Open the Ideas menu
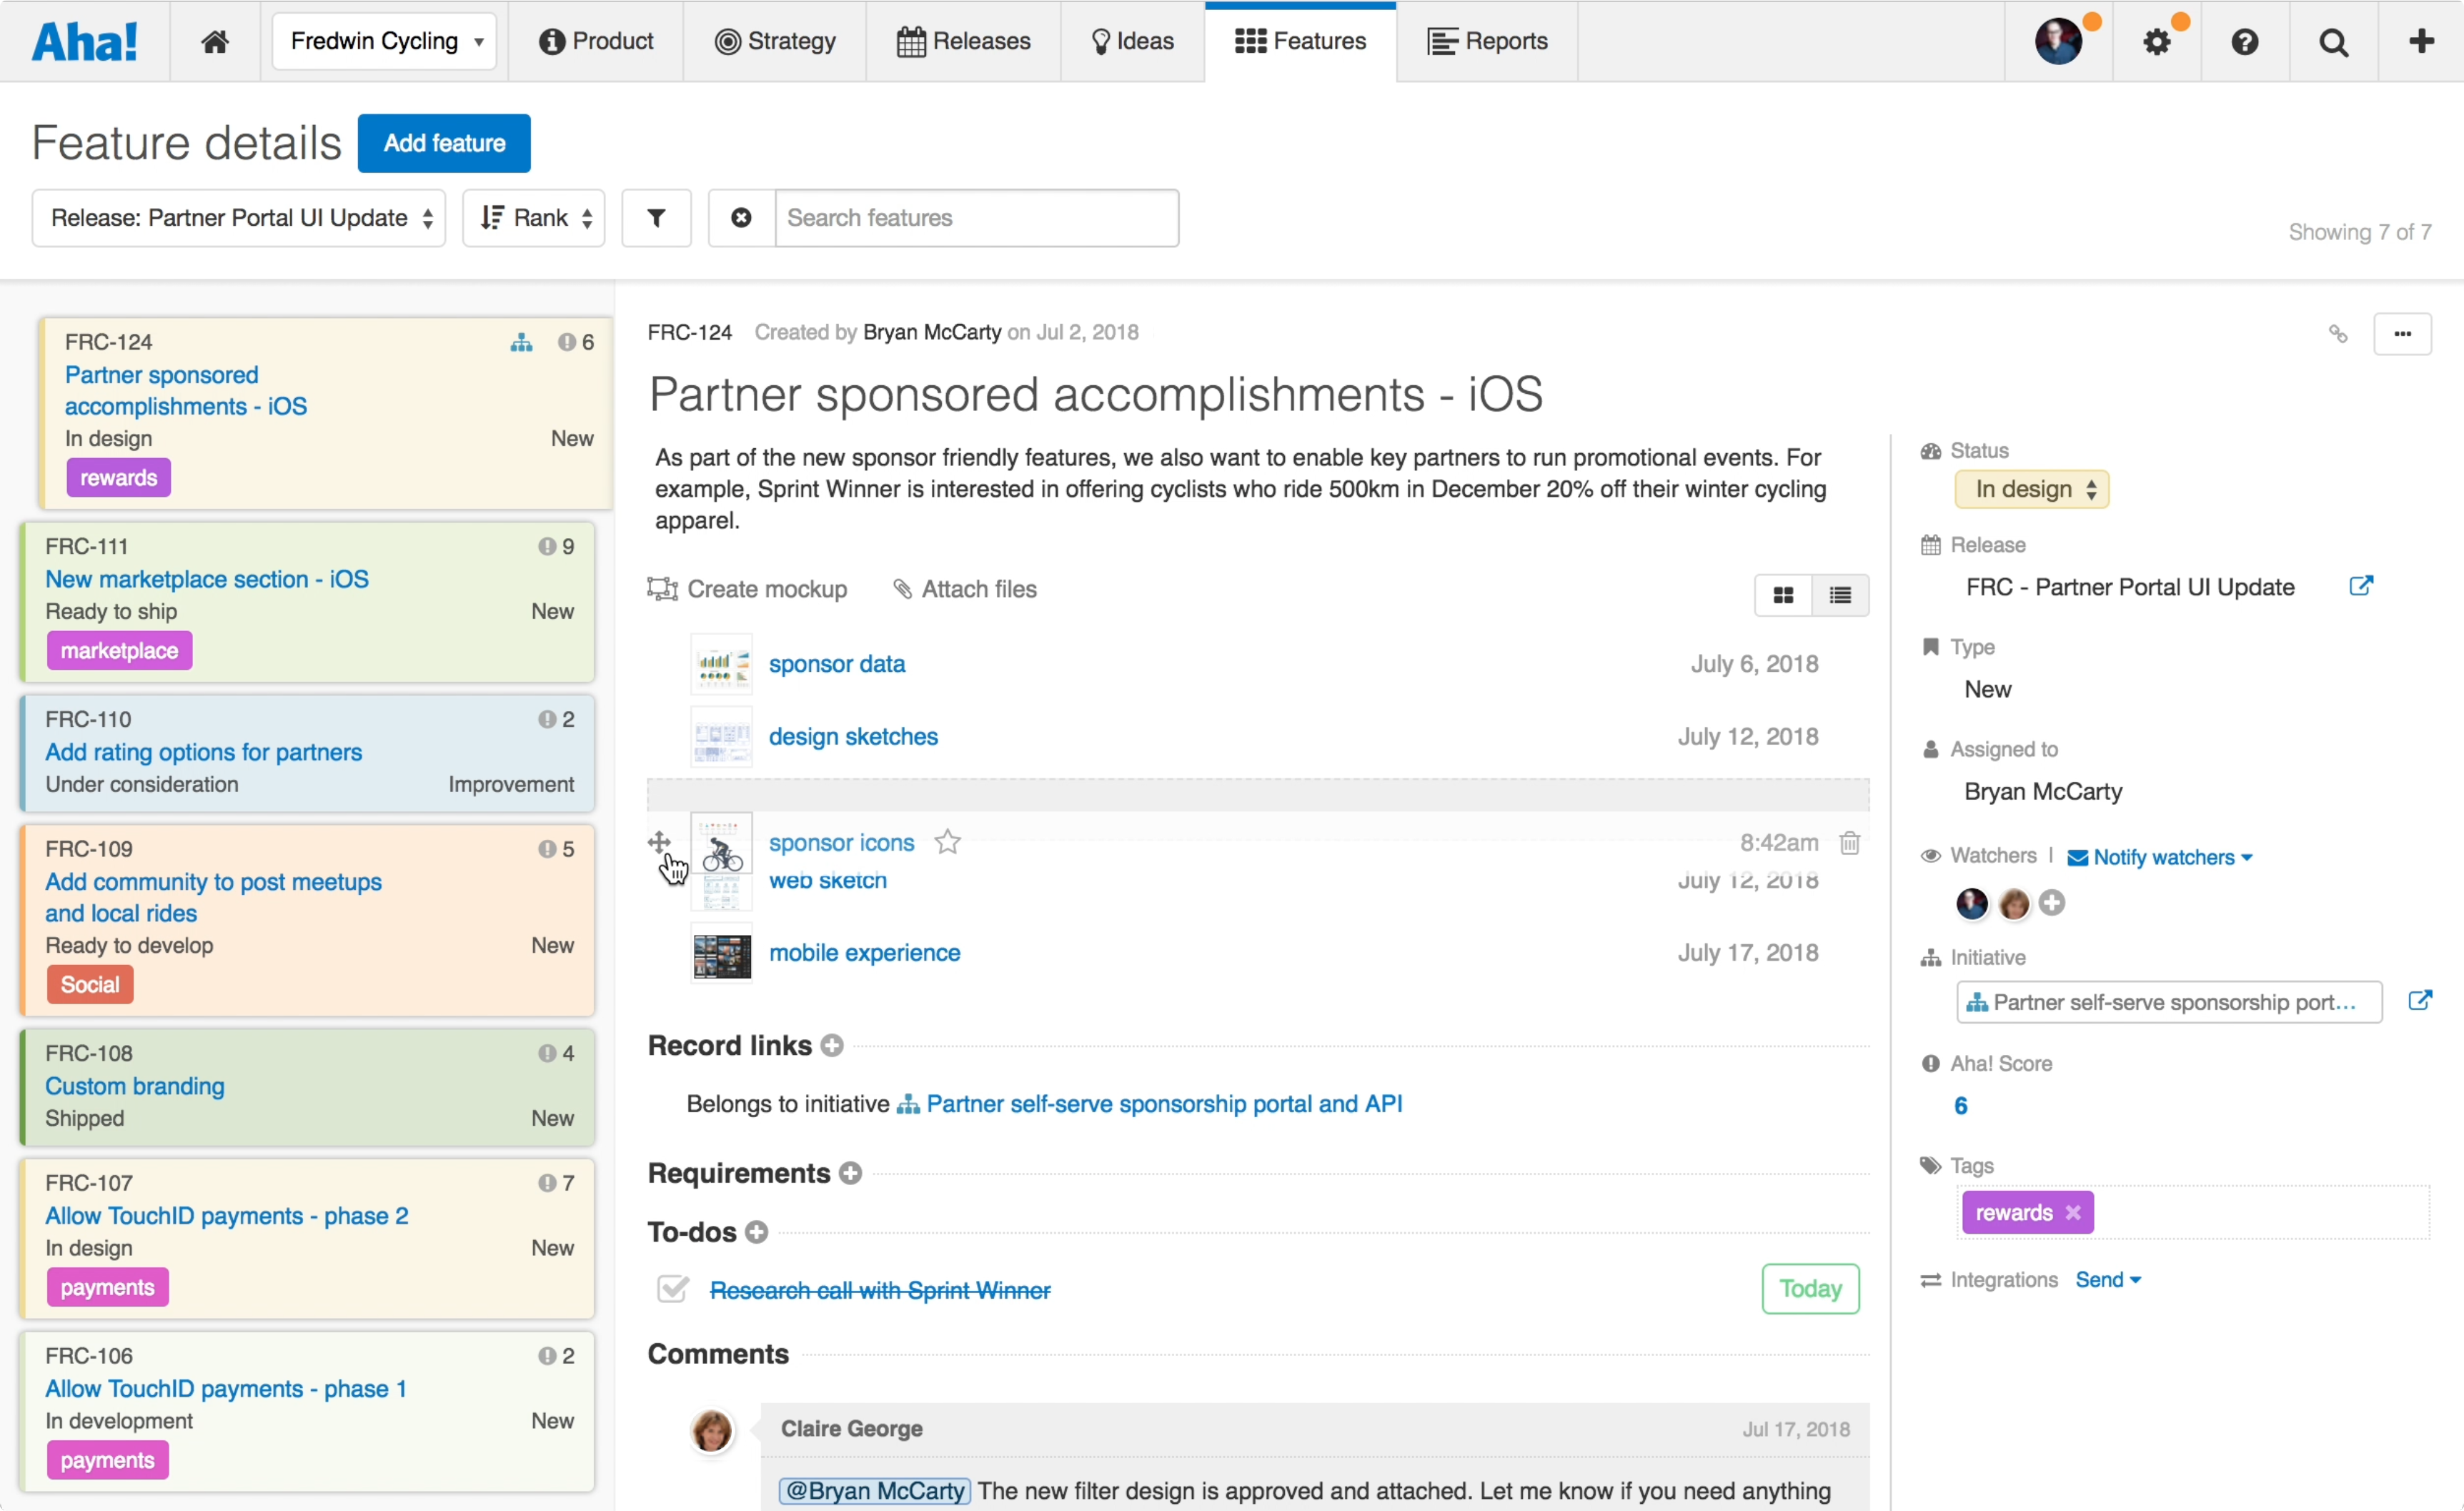Viewport: 2464px width, 1511px height. tap(1132, 41)
